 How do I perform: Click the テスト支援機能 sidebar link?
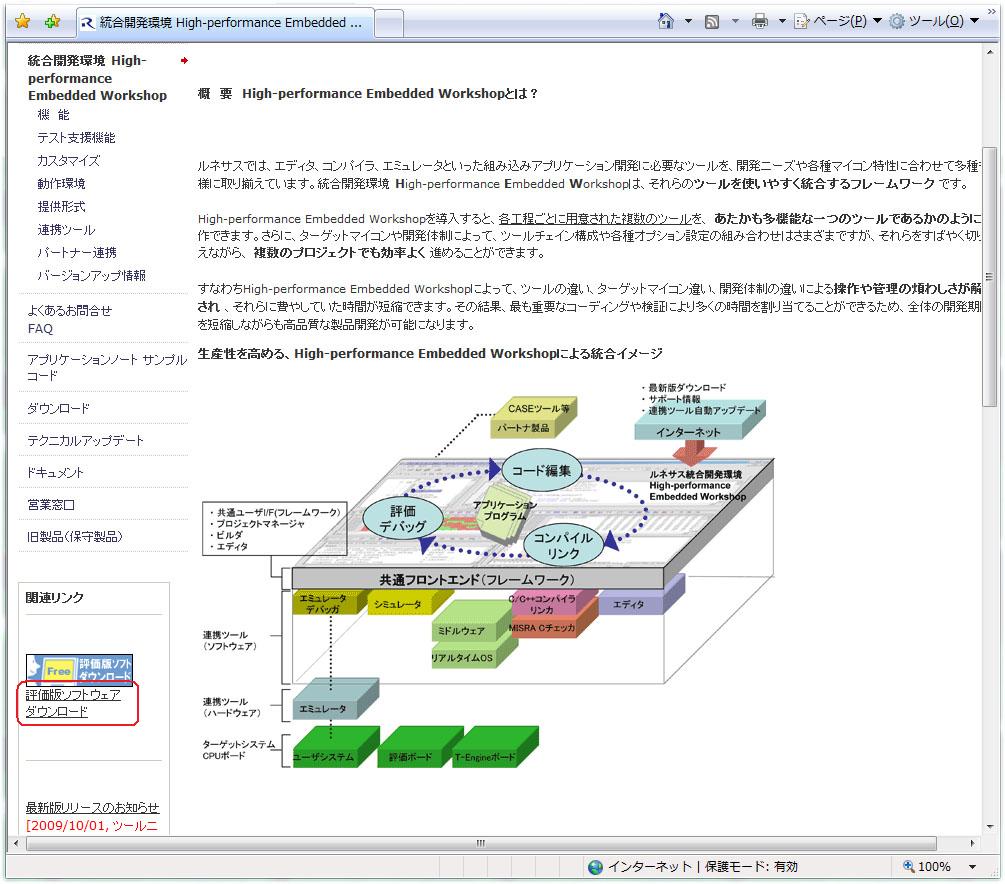click(x=76, y=137)
